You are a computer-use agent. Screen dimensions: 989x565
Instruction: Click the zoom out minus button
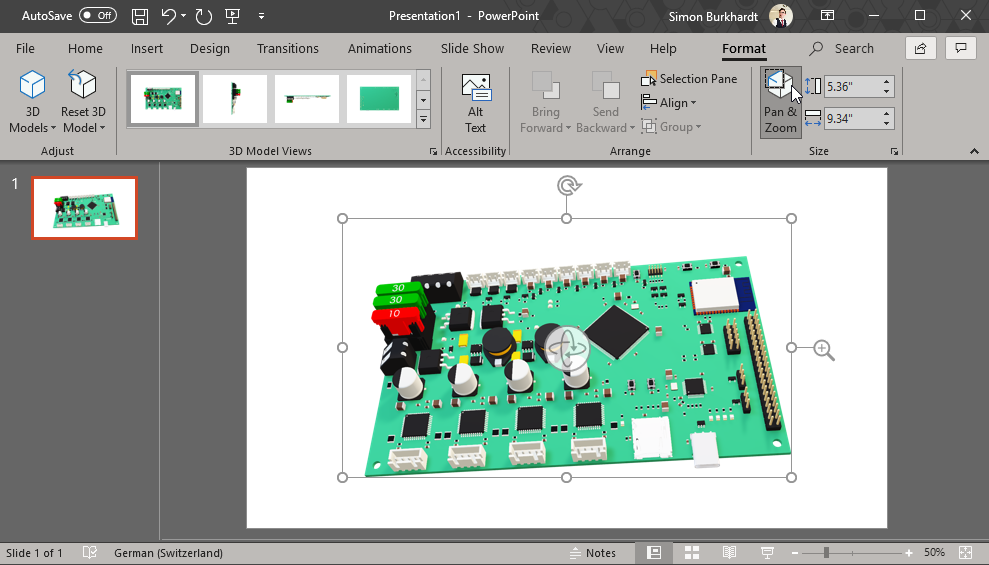pos(795,553)
